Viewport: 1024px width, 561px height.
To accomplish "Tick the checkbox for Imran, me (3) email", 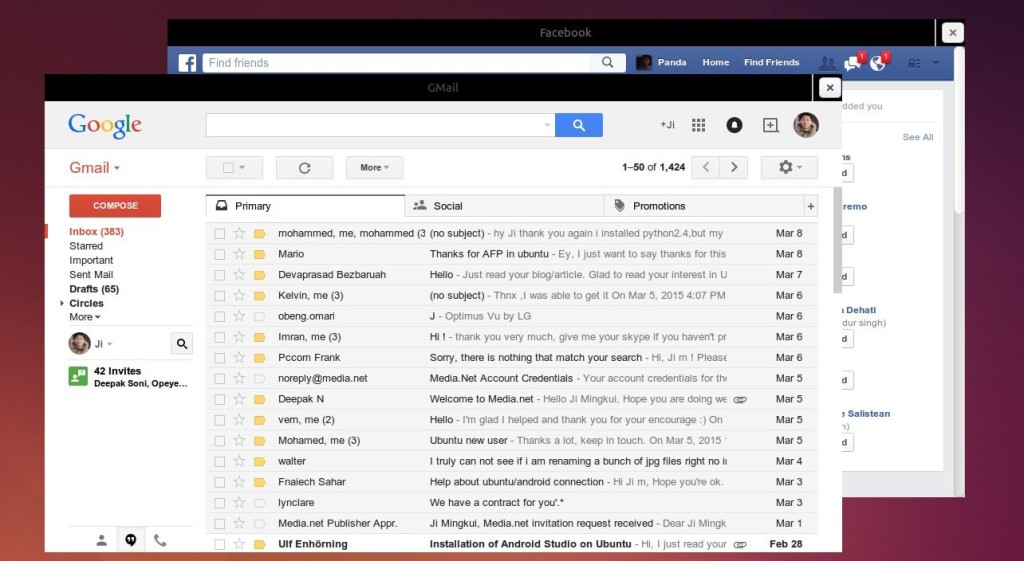I will [x=219, y=337].
